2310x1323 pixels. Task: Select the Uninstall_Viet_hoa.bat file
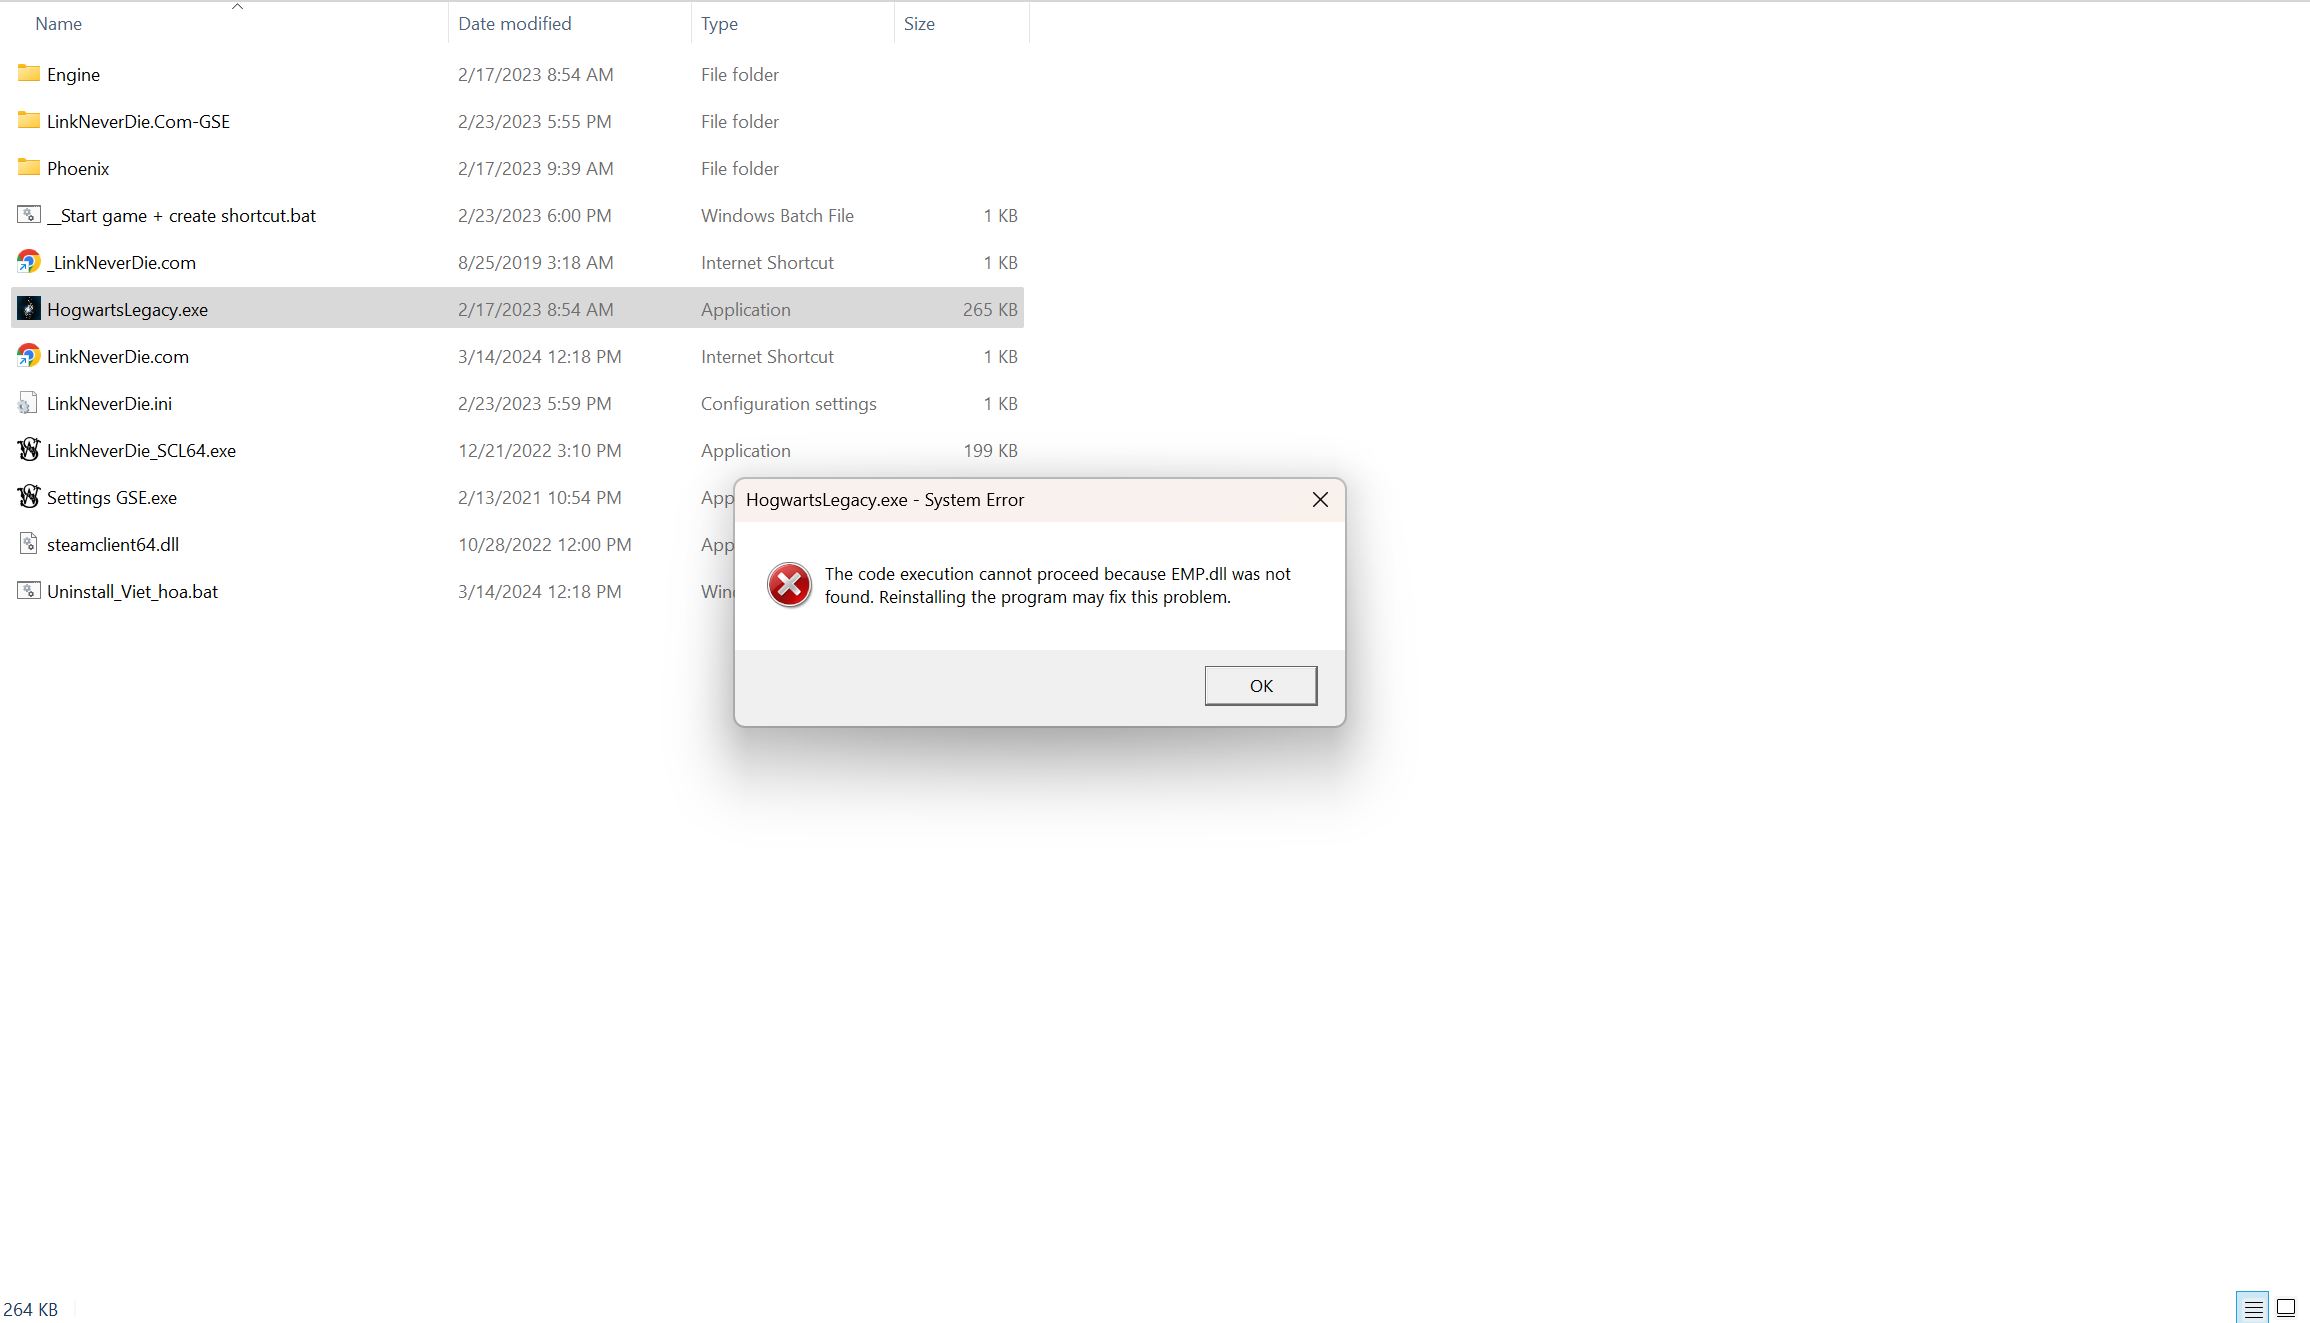pos(132,590)
